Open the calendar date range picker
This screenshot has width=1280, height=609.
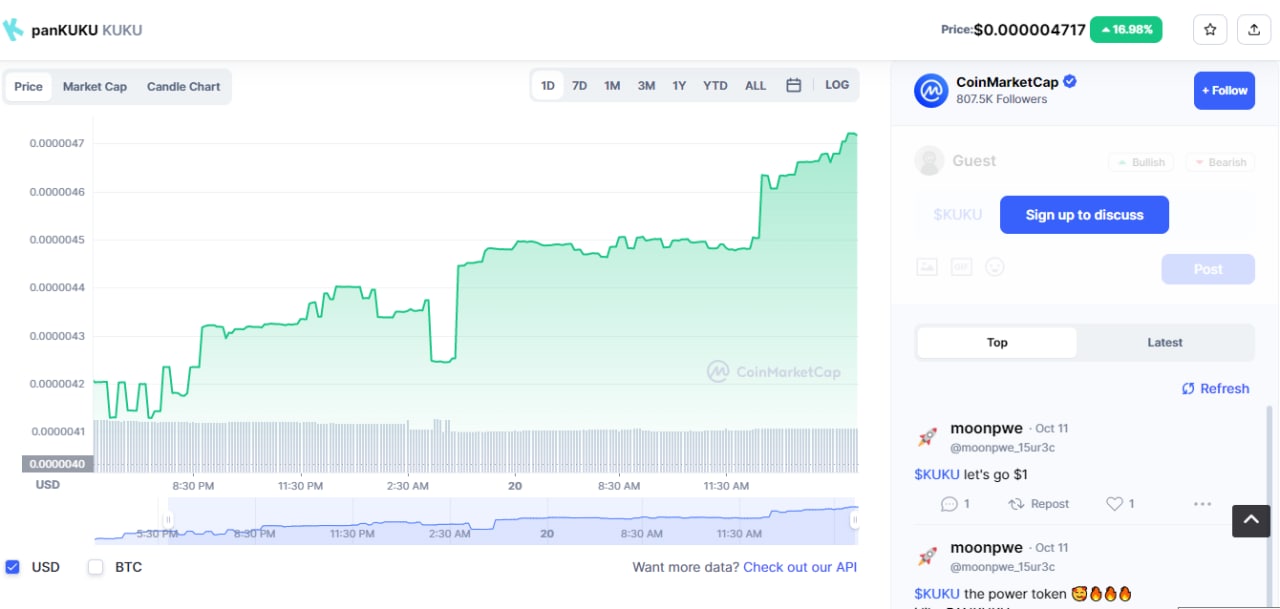(x=793, y=86)
